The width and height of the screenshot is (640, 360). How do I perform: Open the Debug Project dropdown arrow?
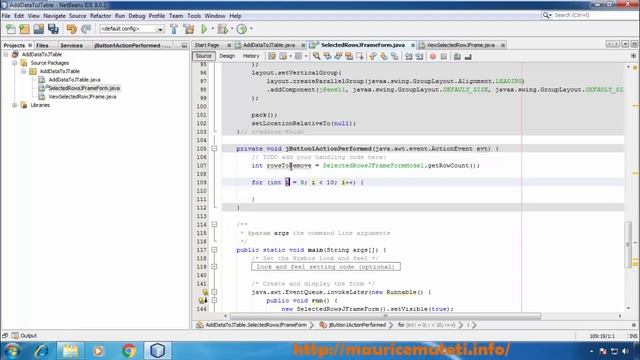point(232,29)
